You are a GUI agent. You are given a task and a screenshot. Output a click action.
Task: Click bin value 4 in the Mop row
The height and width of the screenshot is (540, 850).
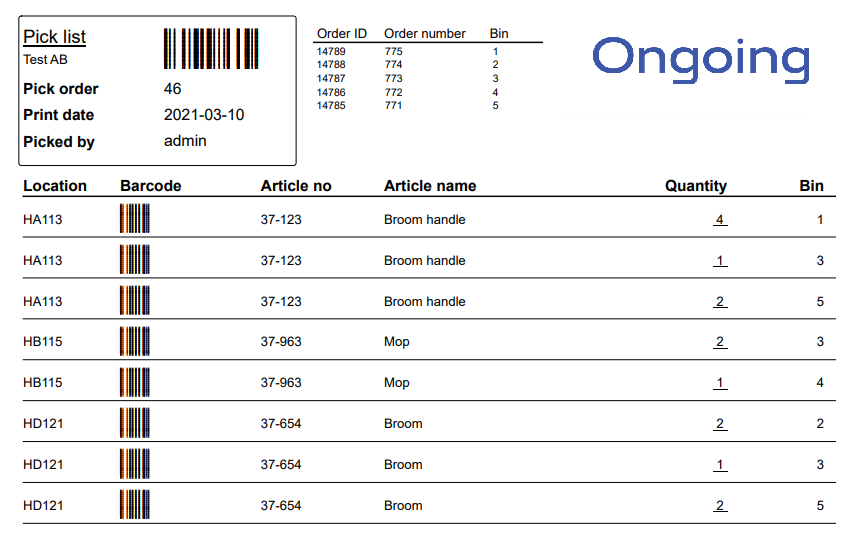pyautogui.click(x=820, y=383)
